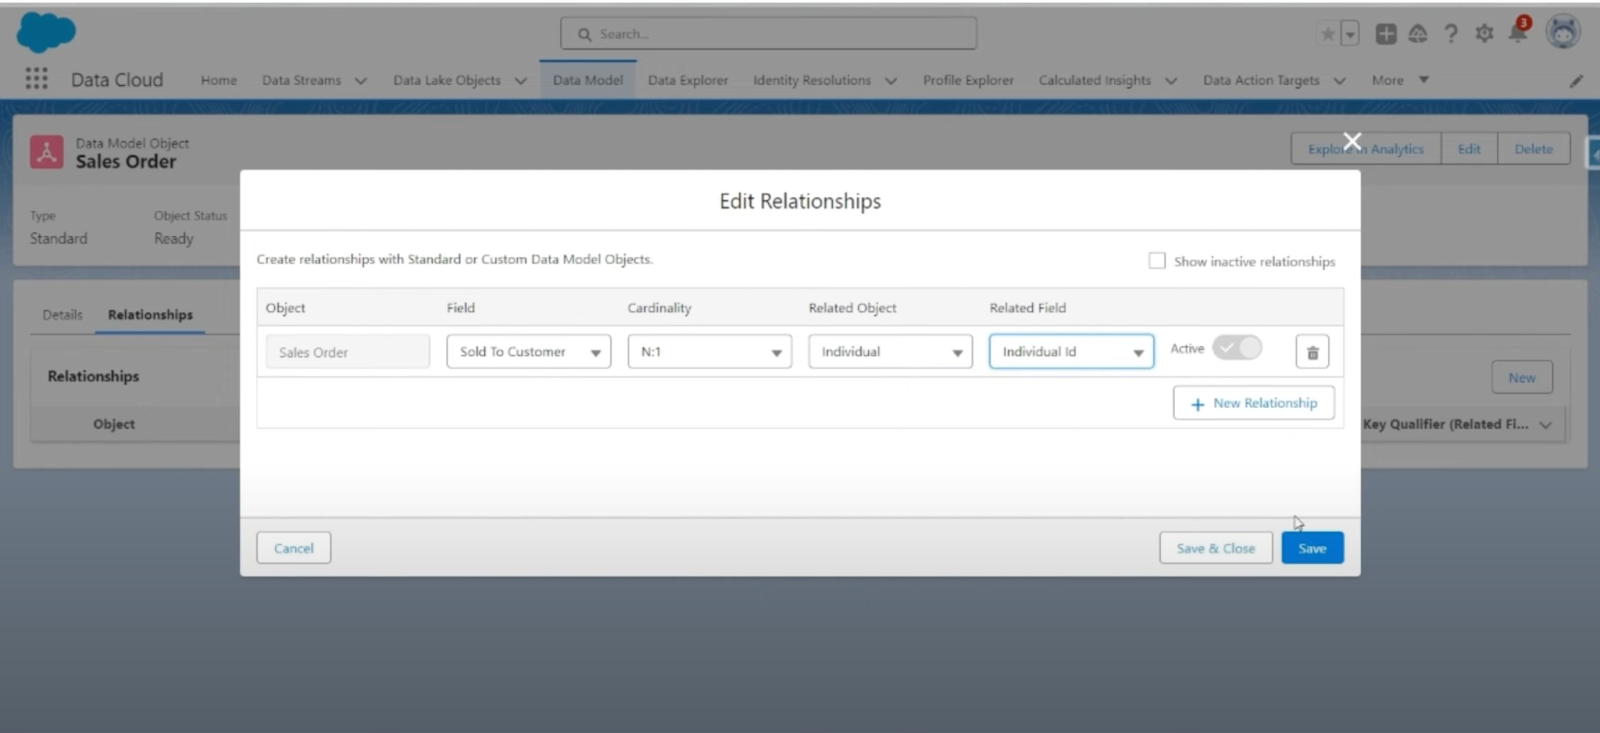Open the notifications bell
This screenshot has width=1600, height=733.
(x=1518, y=32)
